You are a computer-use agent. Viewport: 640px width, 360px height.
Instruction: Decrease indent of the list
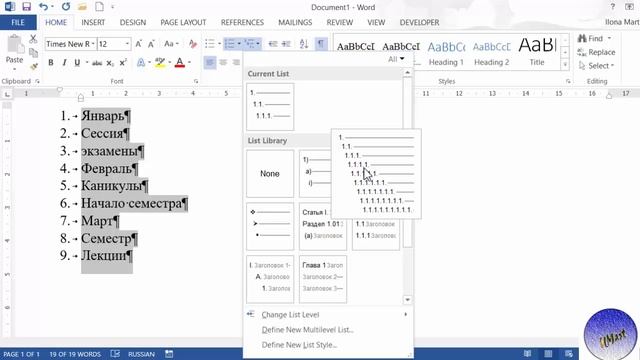pyautogui.click(x=273, y=44)
